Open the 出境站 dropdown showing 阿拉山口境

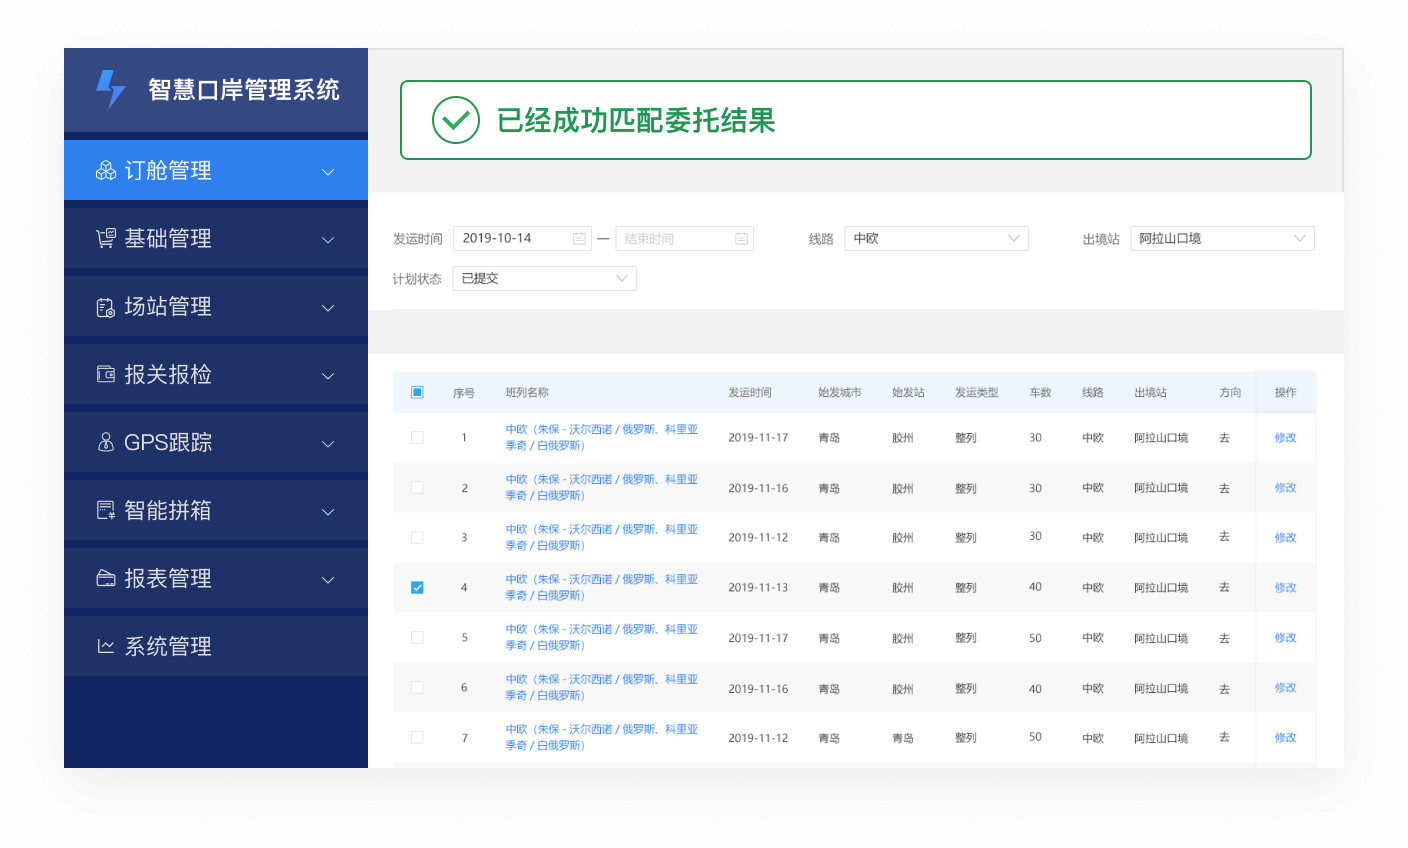click(x=1222, y=238)
